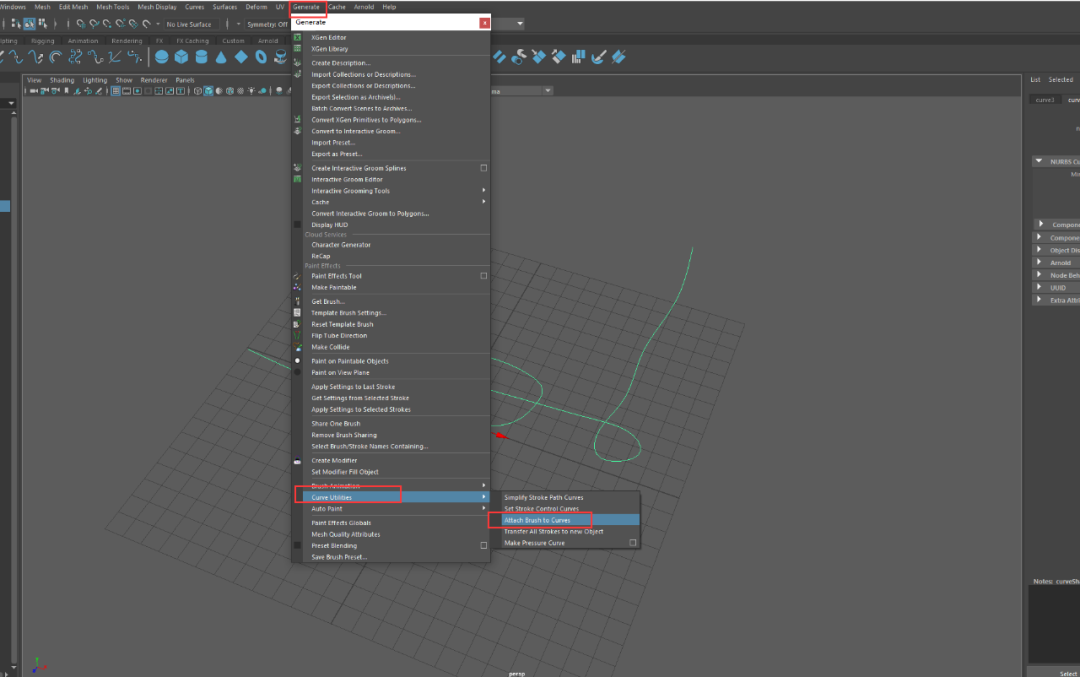
Task: Click the No Live Surface field
Action: click(189, 24)
